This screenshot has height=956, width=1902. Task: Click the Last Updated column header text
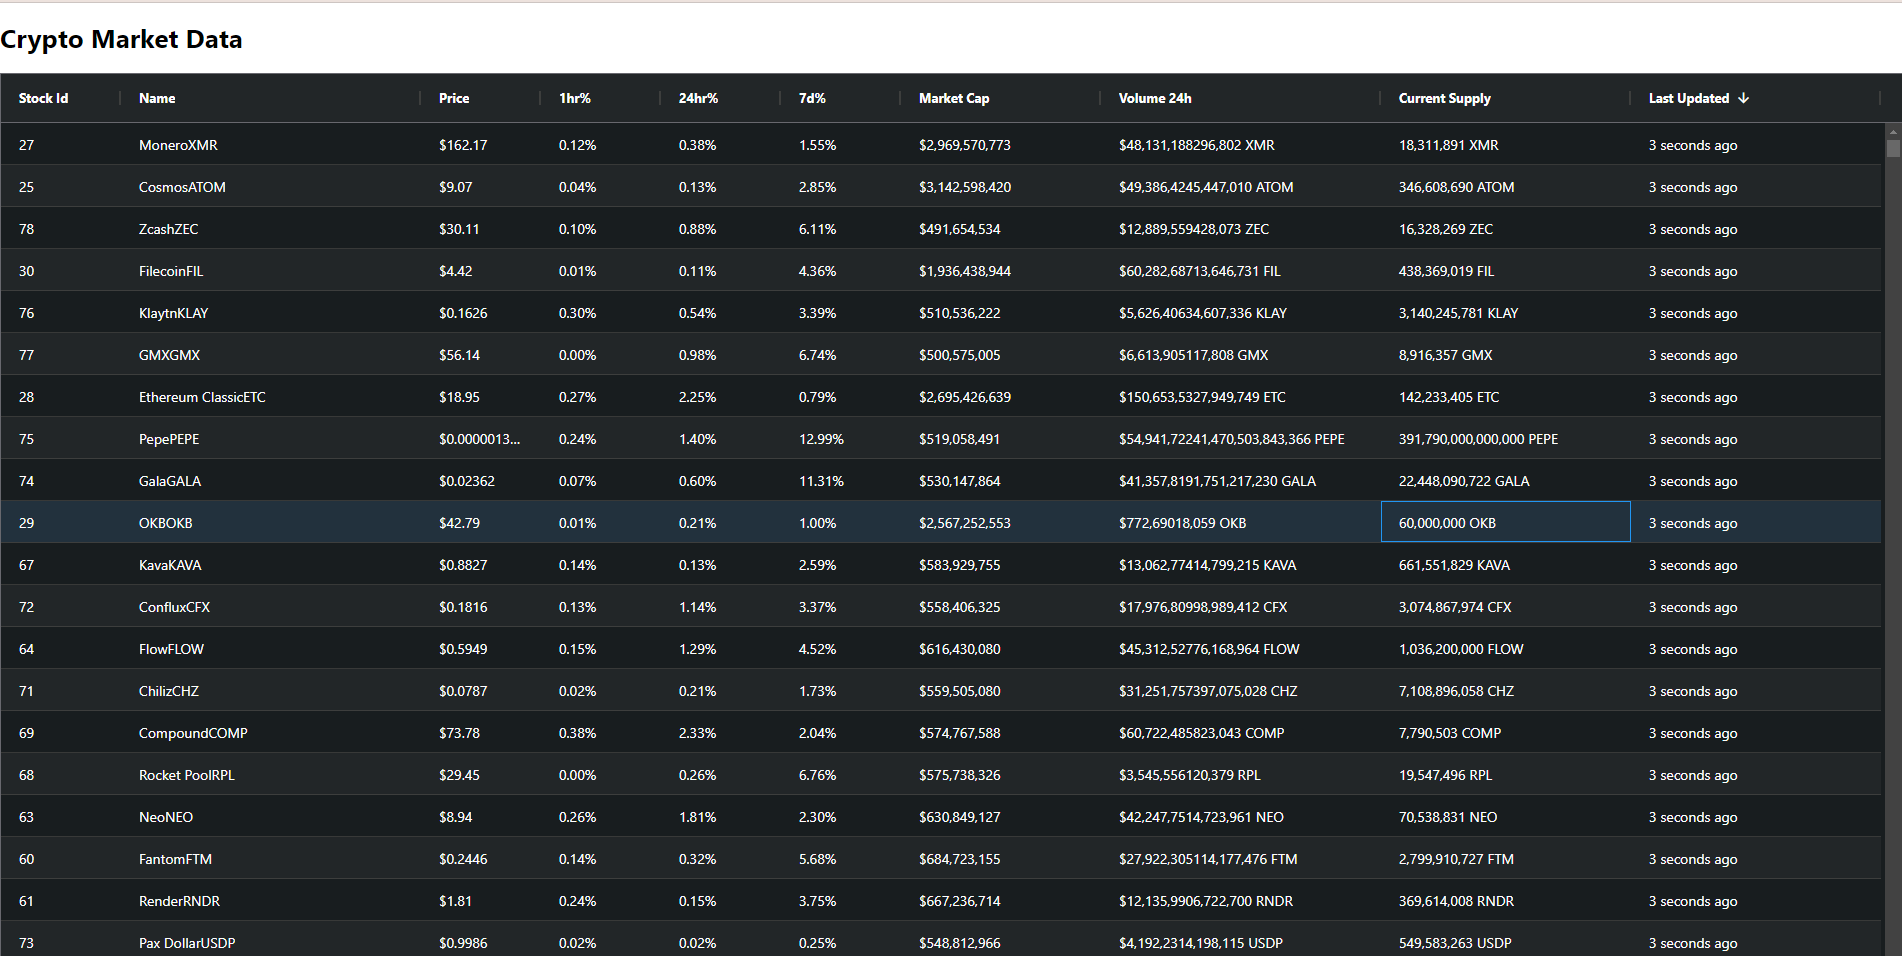click(1688, 98)
